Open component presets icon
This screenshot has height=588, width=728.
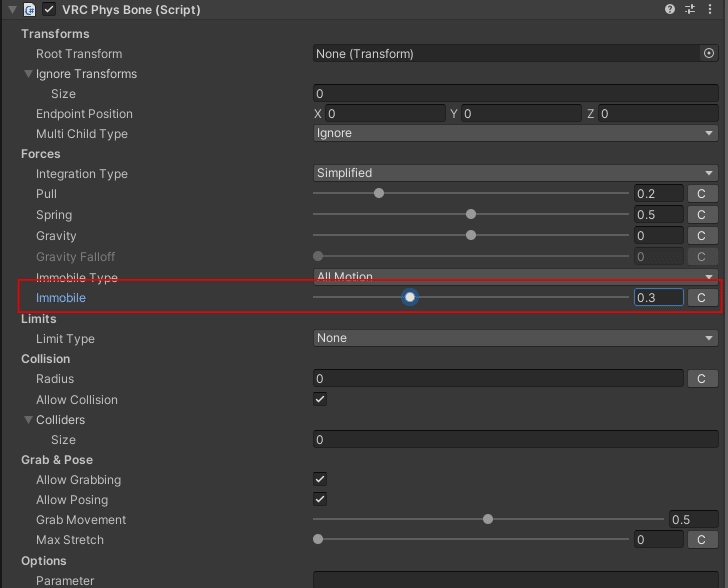(x=690, y=9)
